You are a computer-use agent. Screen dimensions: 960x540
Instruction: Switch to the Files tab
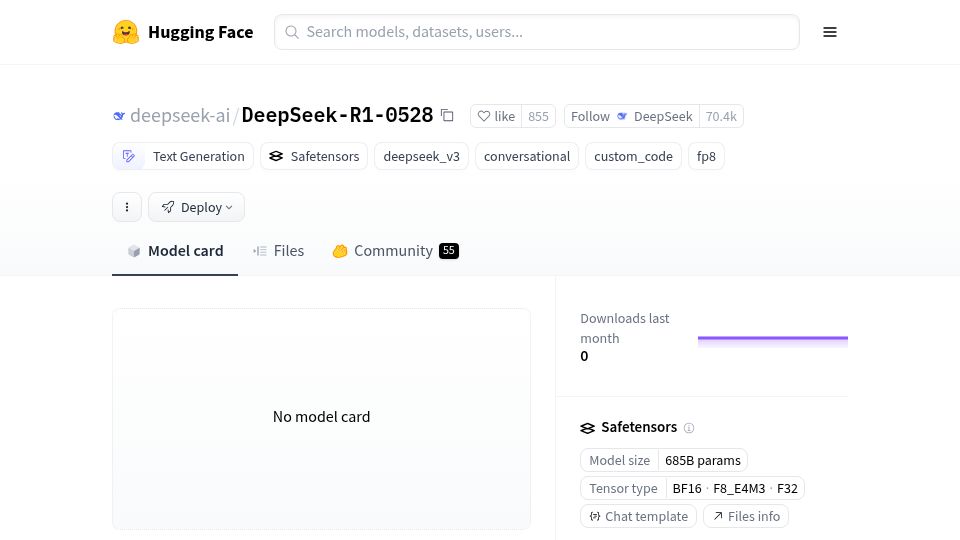coord(279,251)
